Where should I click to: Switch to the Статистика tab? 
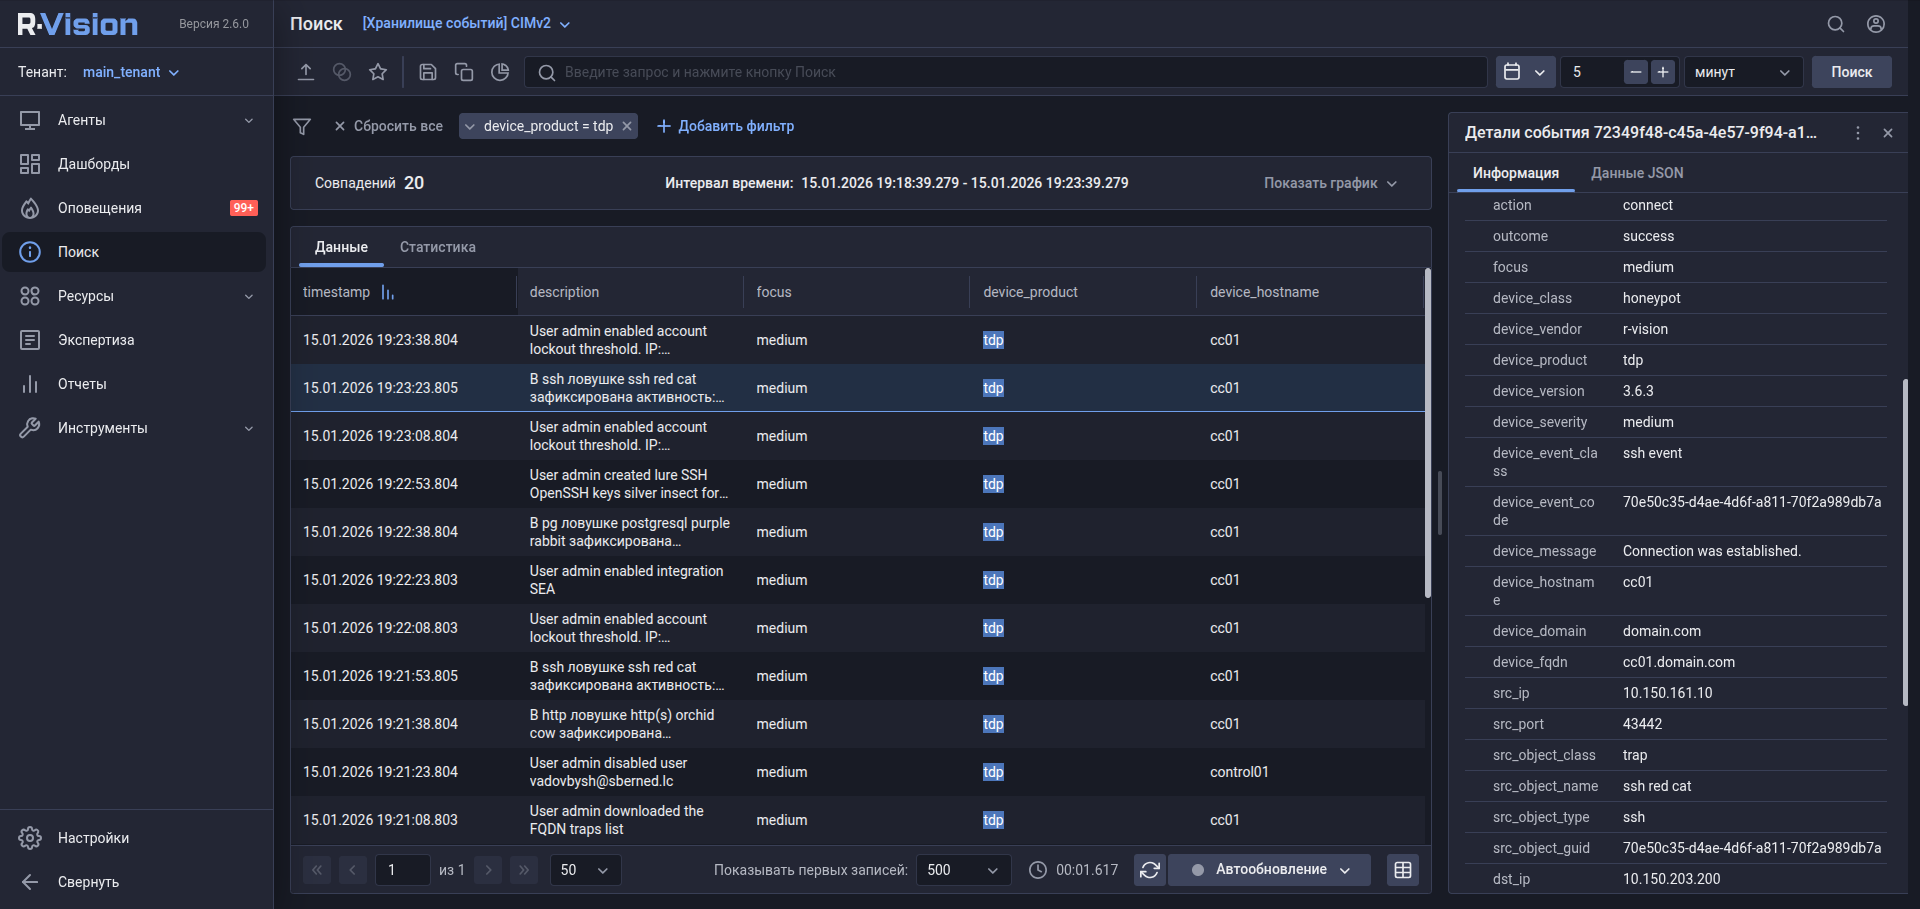[x=437, y=247]
